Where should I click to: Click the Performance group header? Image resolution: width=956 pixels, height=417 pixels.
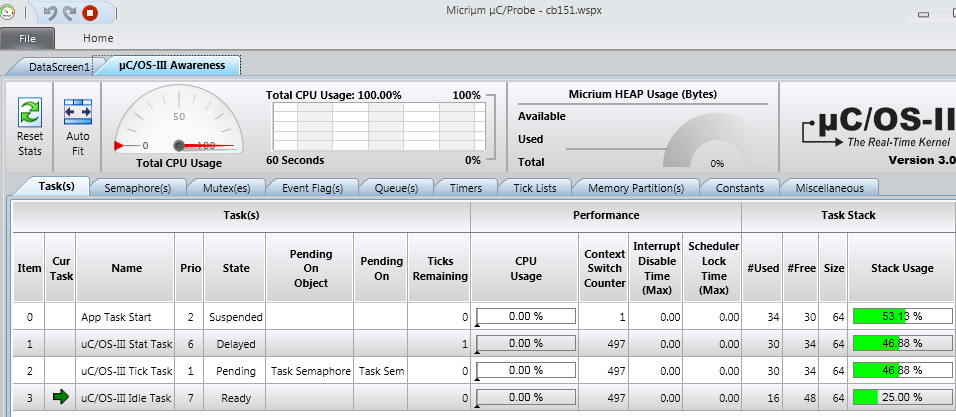click(606, 215)
